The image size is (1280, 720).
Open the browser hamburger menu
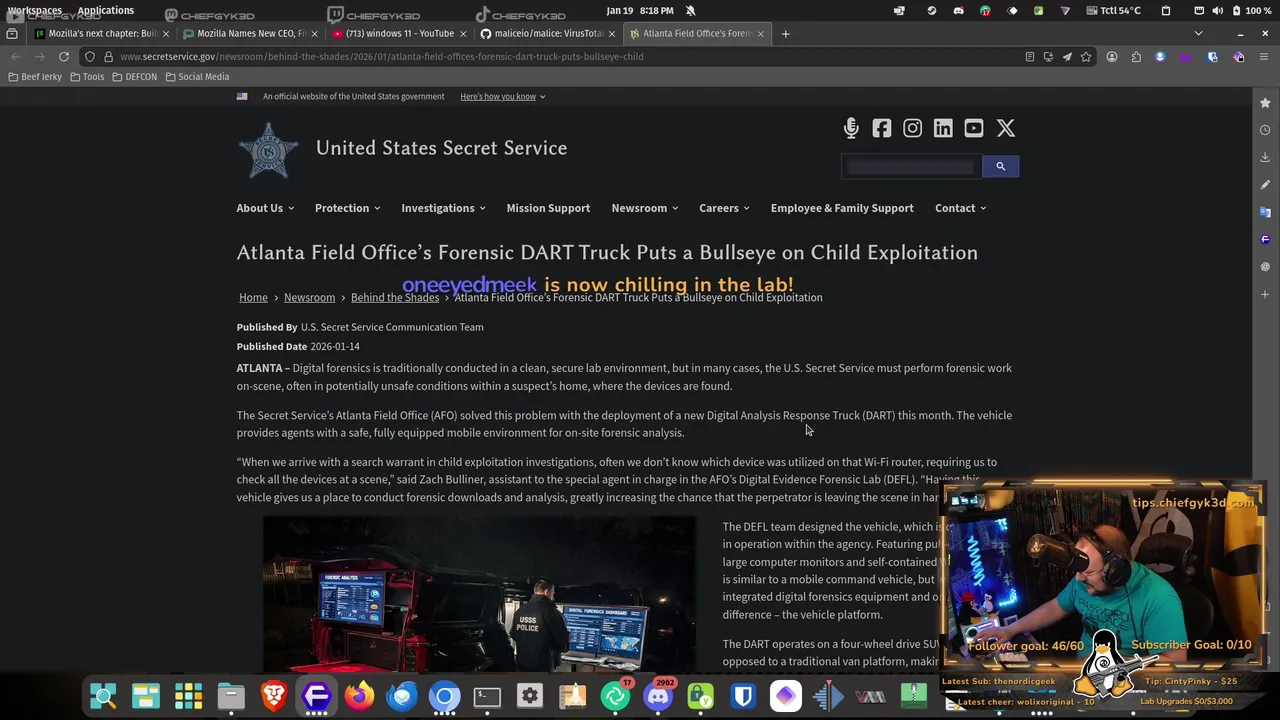(x=1265, y=56)
